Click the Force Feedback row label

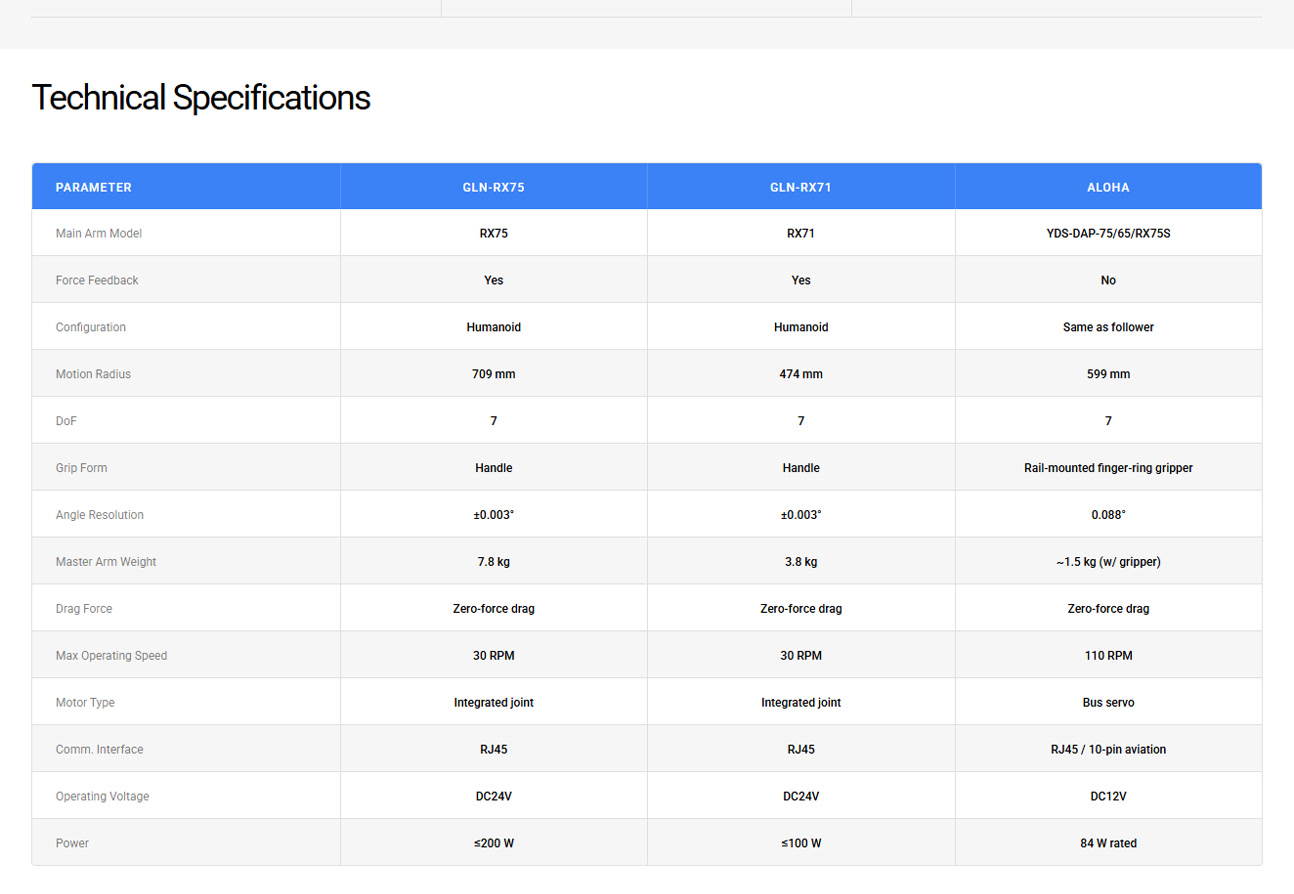coord(97,280)
